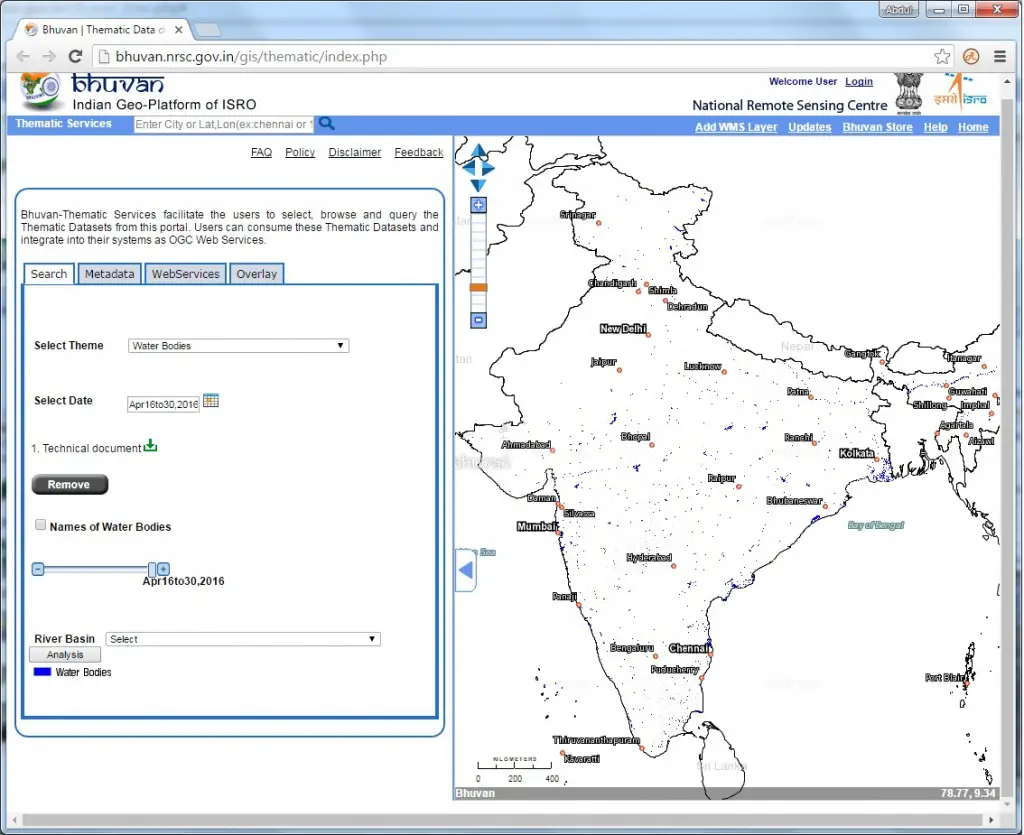
Task: Open the Disclaimer link
Action: click(355, 152)
